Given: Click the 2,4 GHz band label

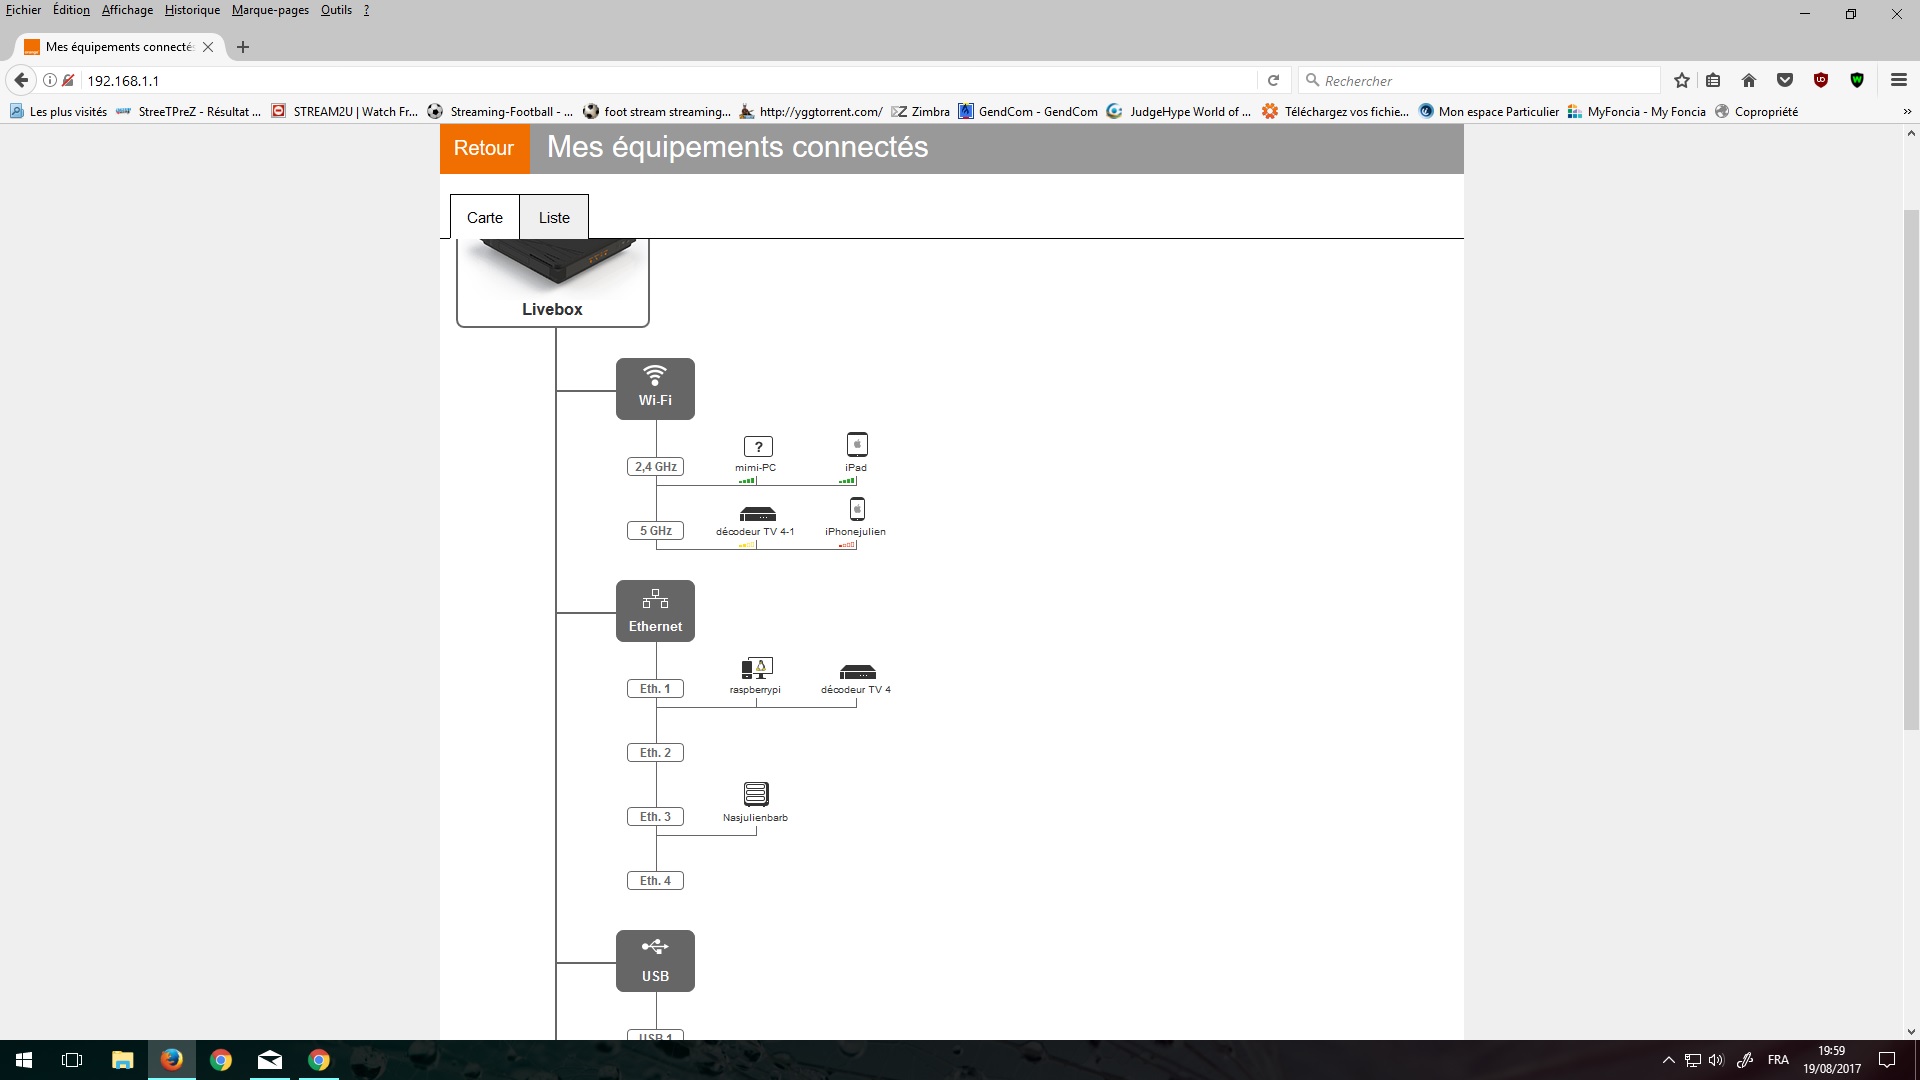Looking at the screenshot, I should [x=655, y=467].
